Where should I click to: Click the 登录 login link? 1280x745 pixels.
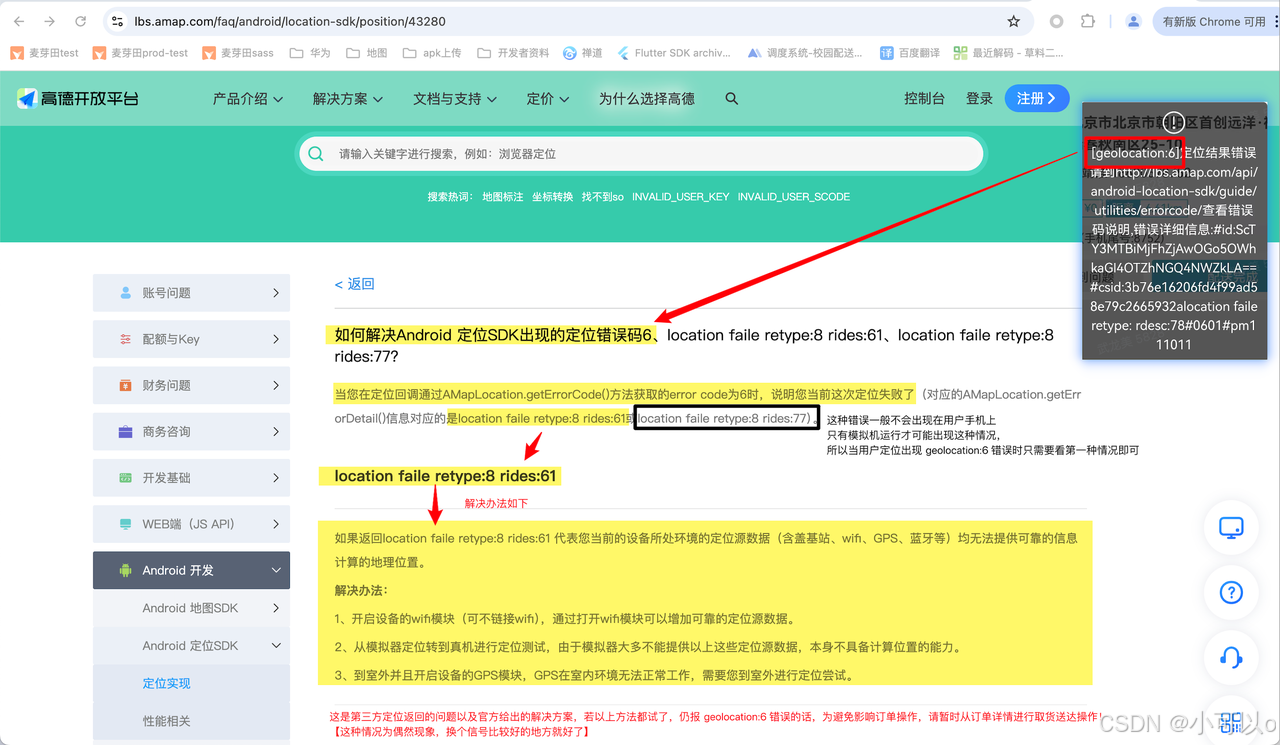click(x=979, y=98)
